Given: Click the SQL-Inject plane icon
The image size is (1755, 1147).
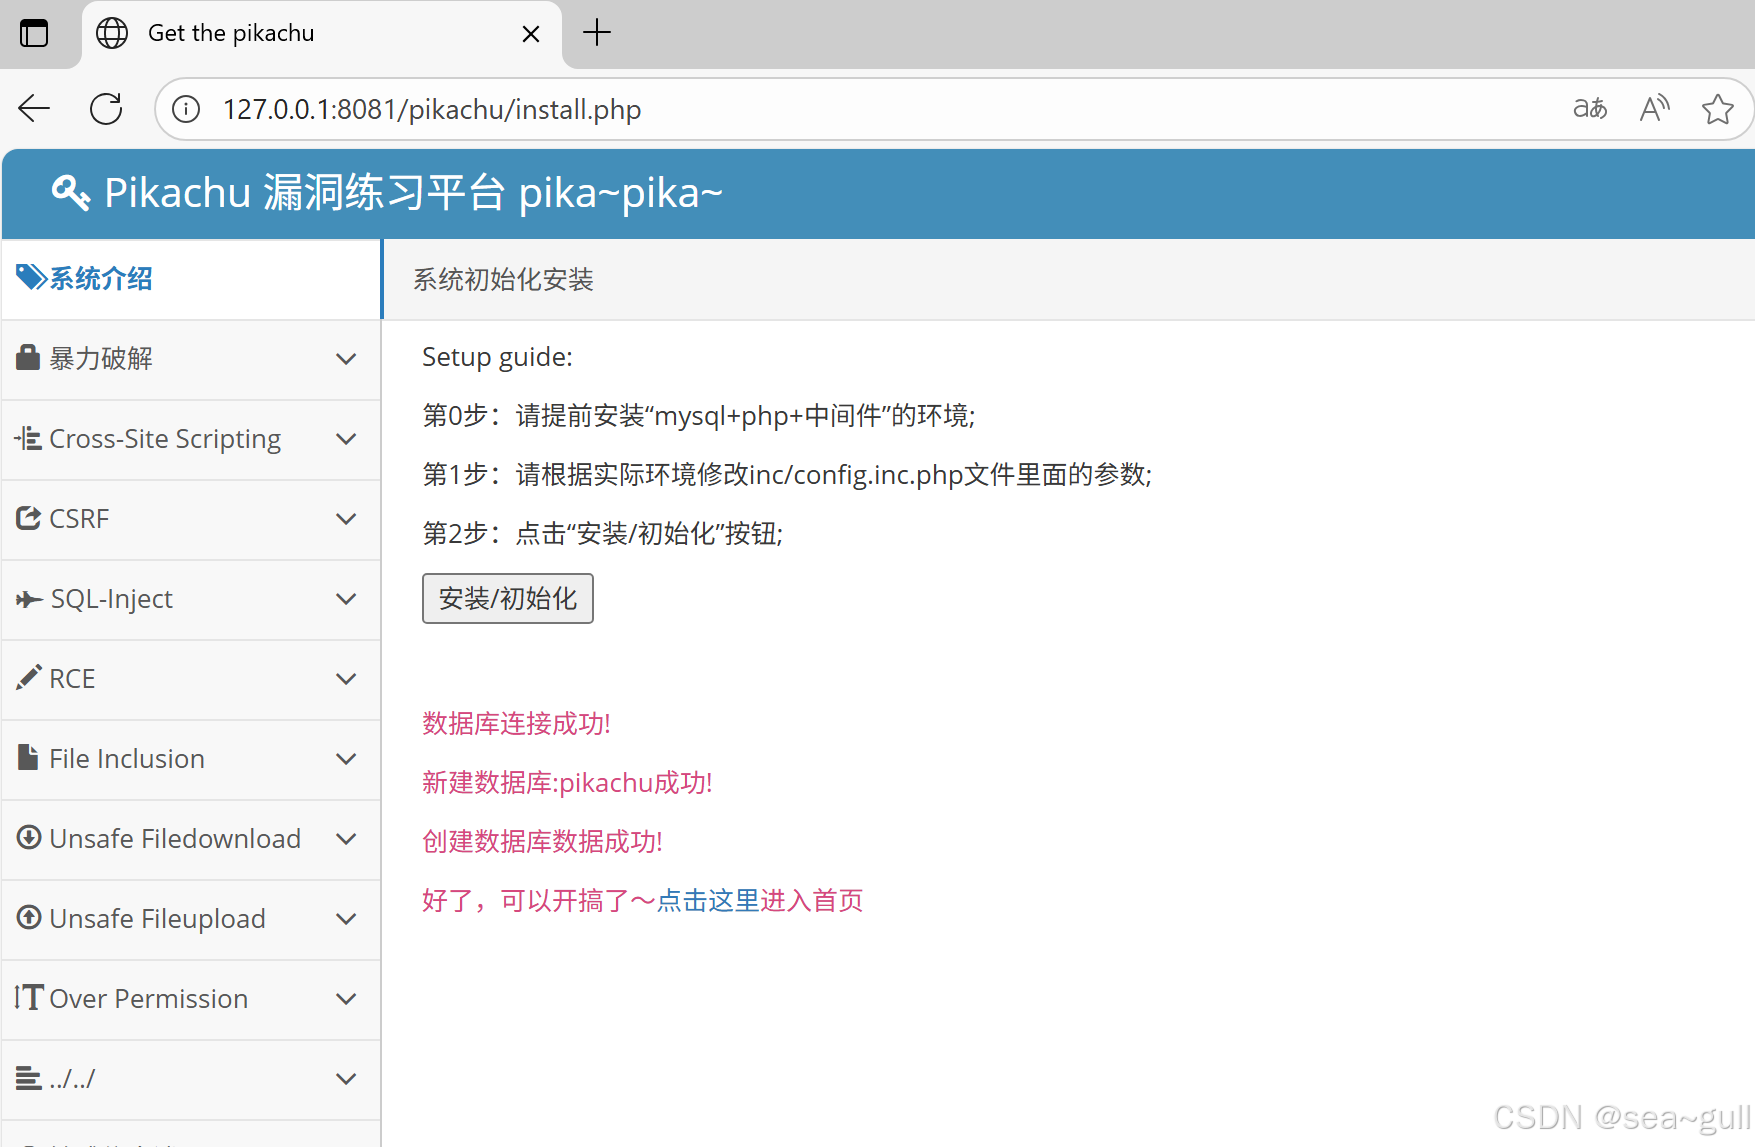Looking at the screenshot, I should pos(29,598).
